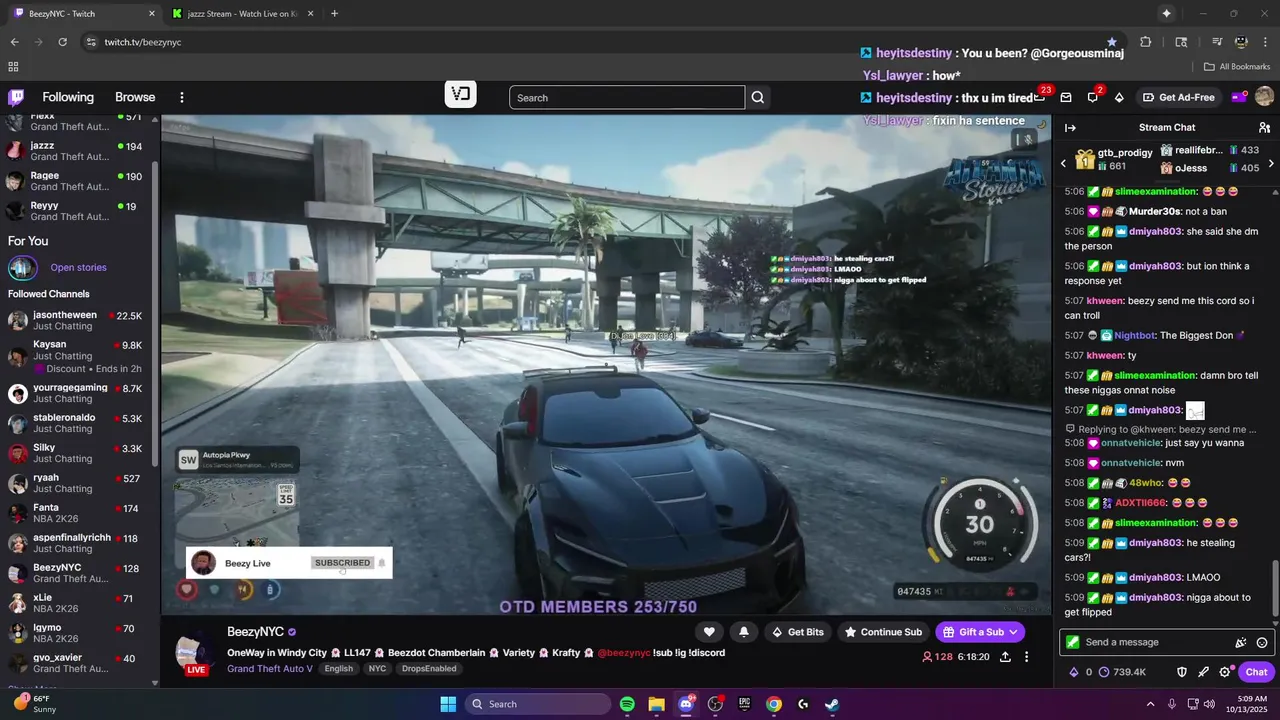Screen dimensions: 1280x720
Task: Open BeezyNYC channel avatar with LIVE badge
Action: pyautogui.click(x=194, y=652)
